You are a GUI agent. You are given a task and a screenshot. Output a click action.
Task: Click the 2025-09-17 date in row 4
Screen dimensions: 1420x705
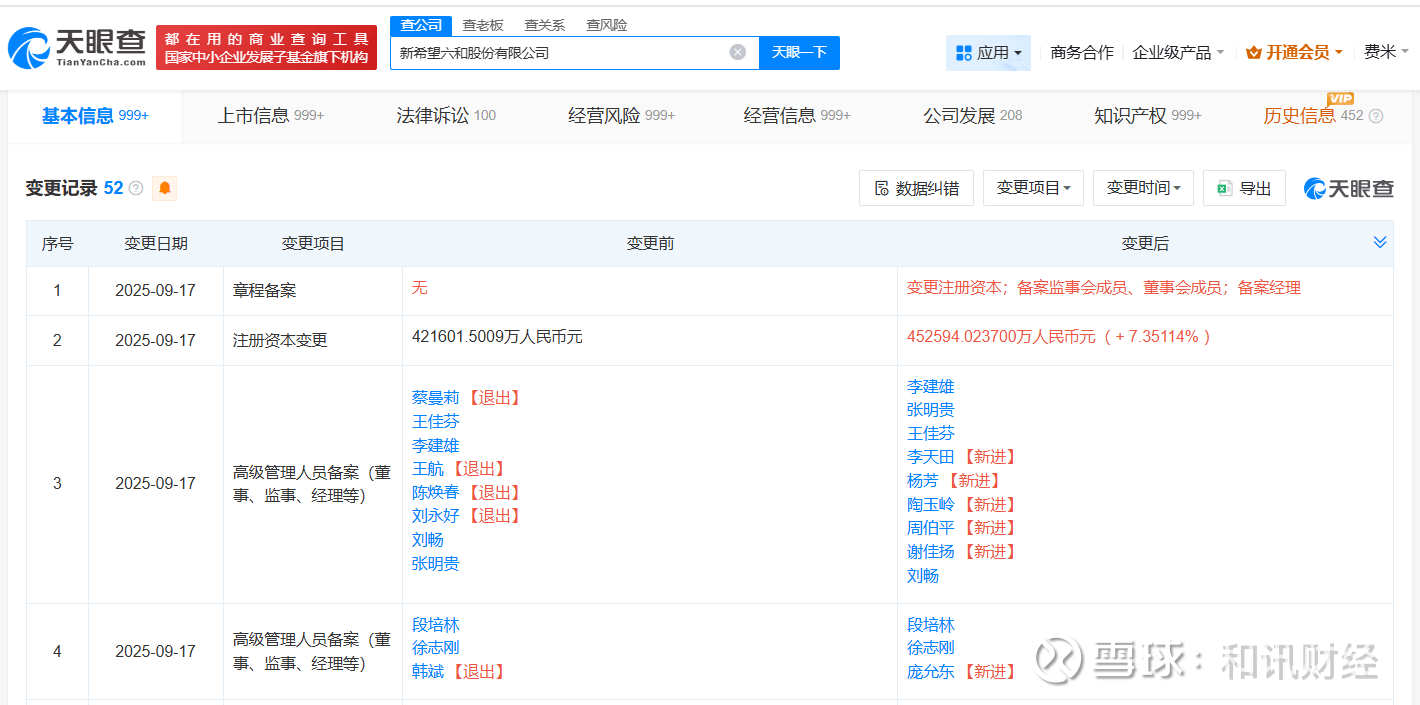(x=155, y=651)
